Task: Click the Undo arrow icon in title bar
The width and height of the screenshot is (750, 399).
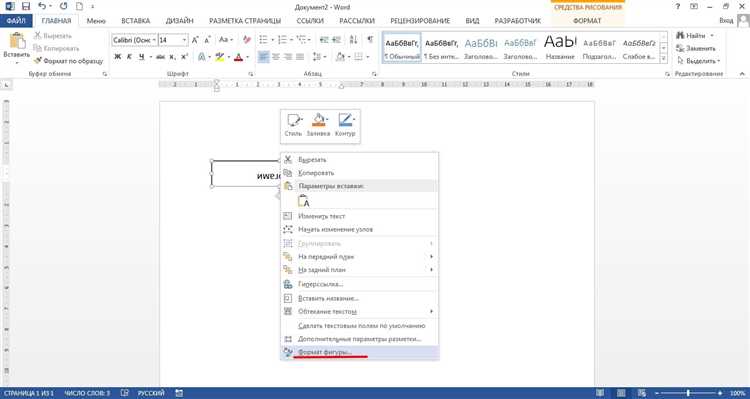Action: [x=42, y=7]
